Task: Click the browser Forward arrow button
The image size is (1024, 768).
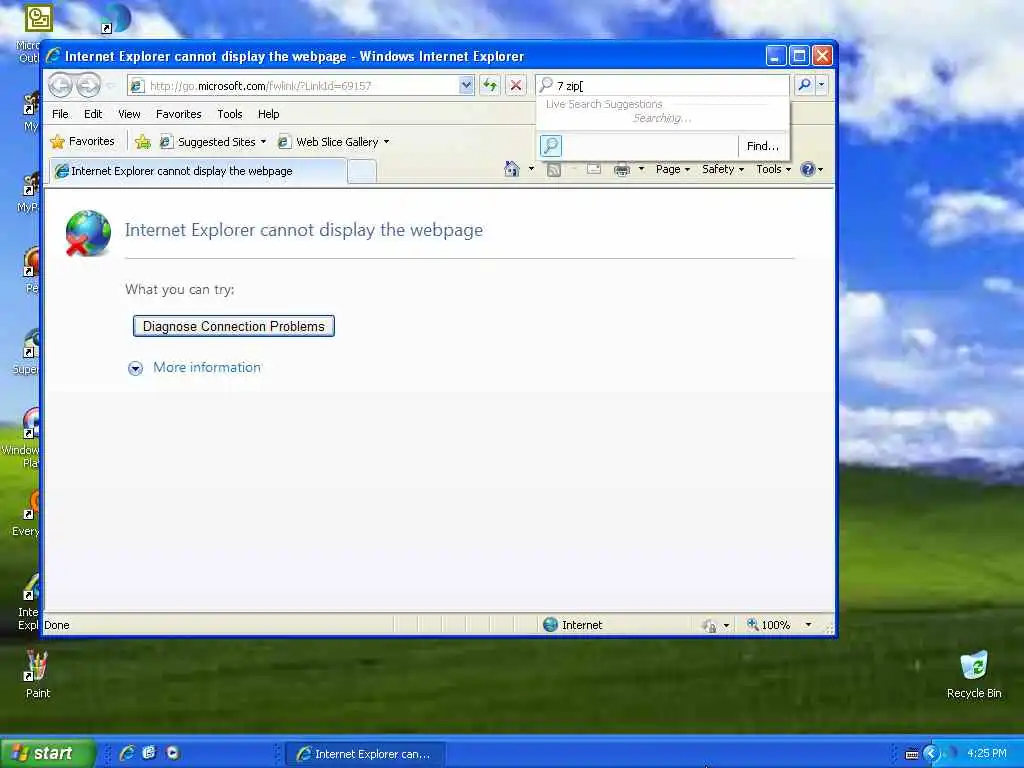Action: pos(88,86)
